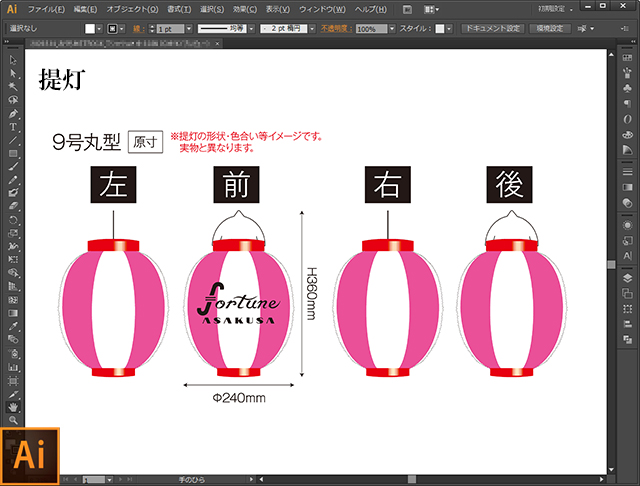640x486 pixels.
Task: Choose the Mesh tool
Action: (13, 300)
